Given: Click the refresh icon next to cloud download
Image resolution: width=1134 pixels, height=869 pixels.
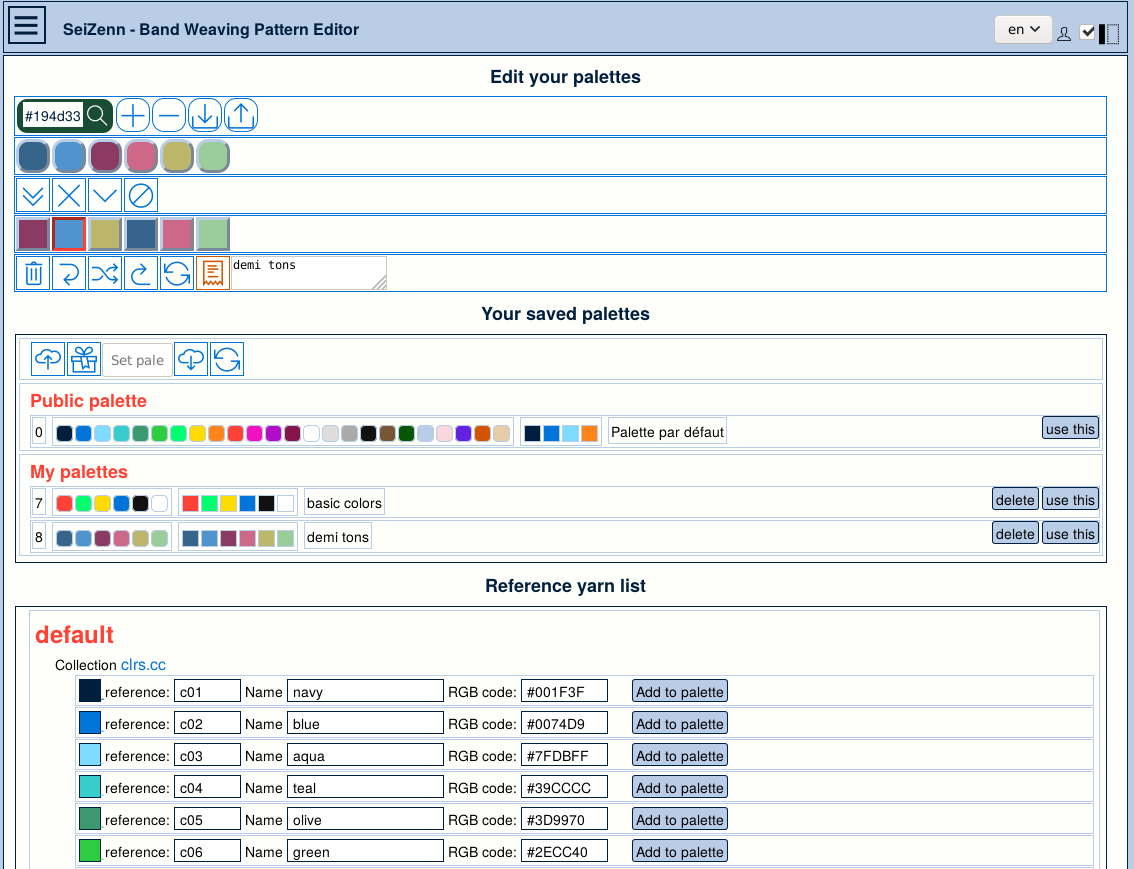Looking at the screenshot, I should [x=227, y=358].
